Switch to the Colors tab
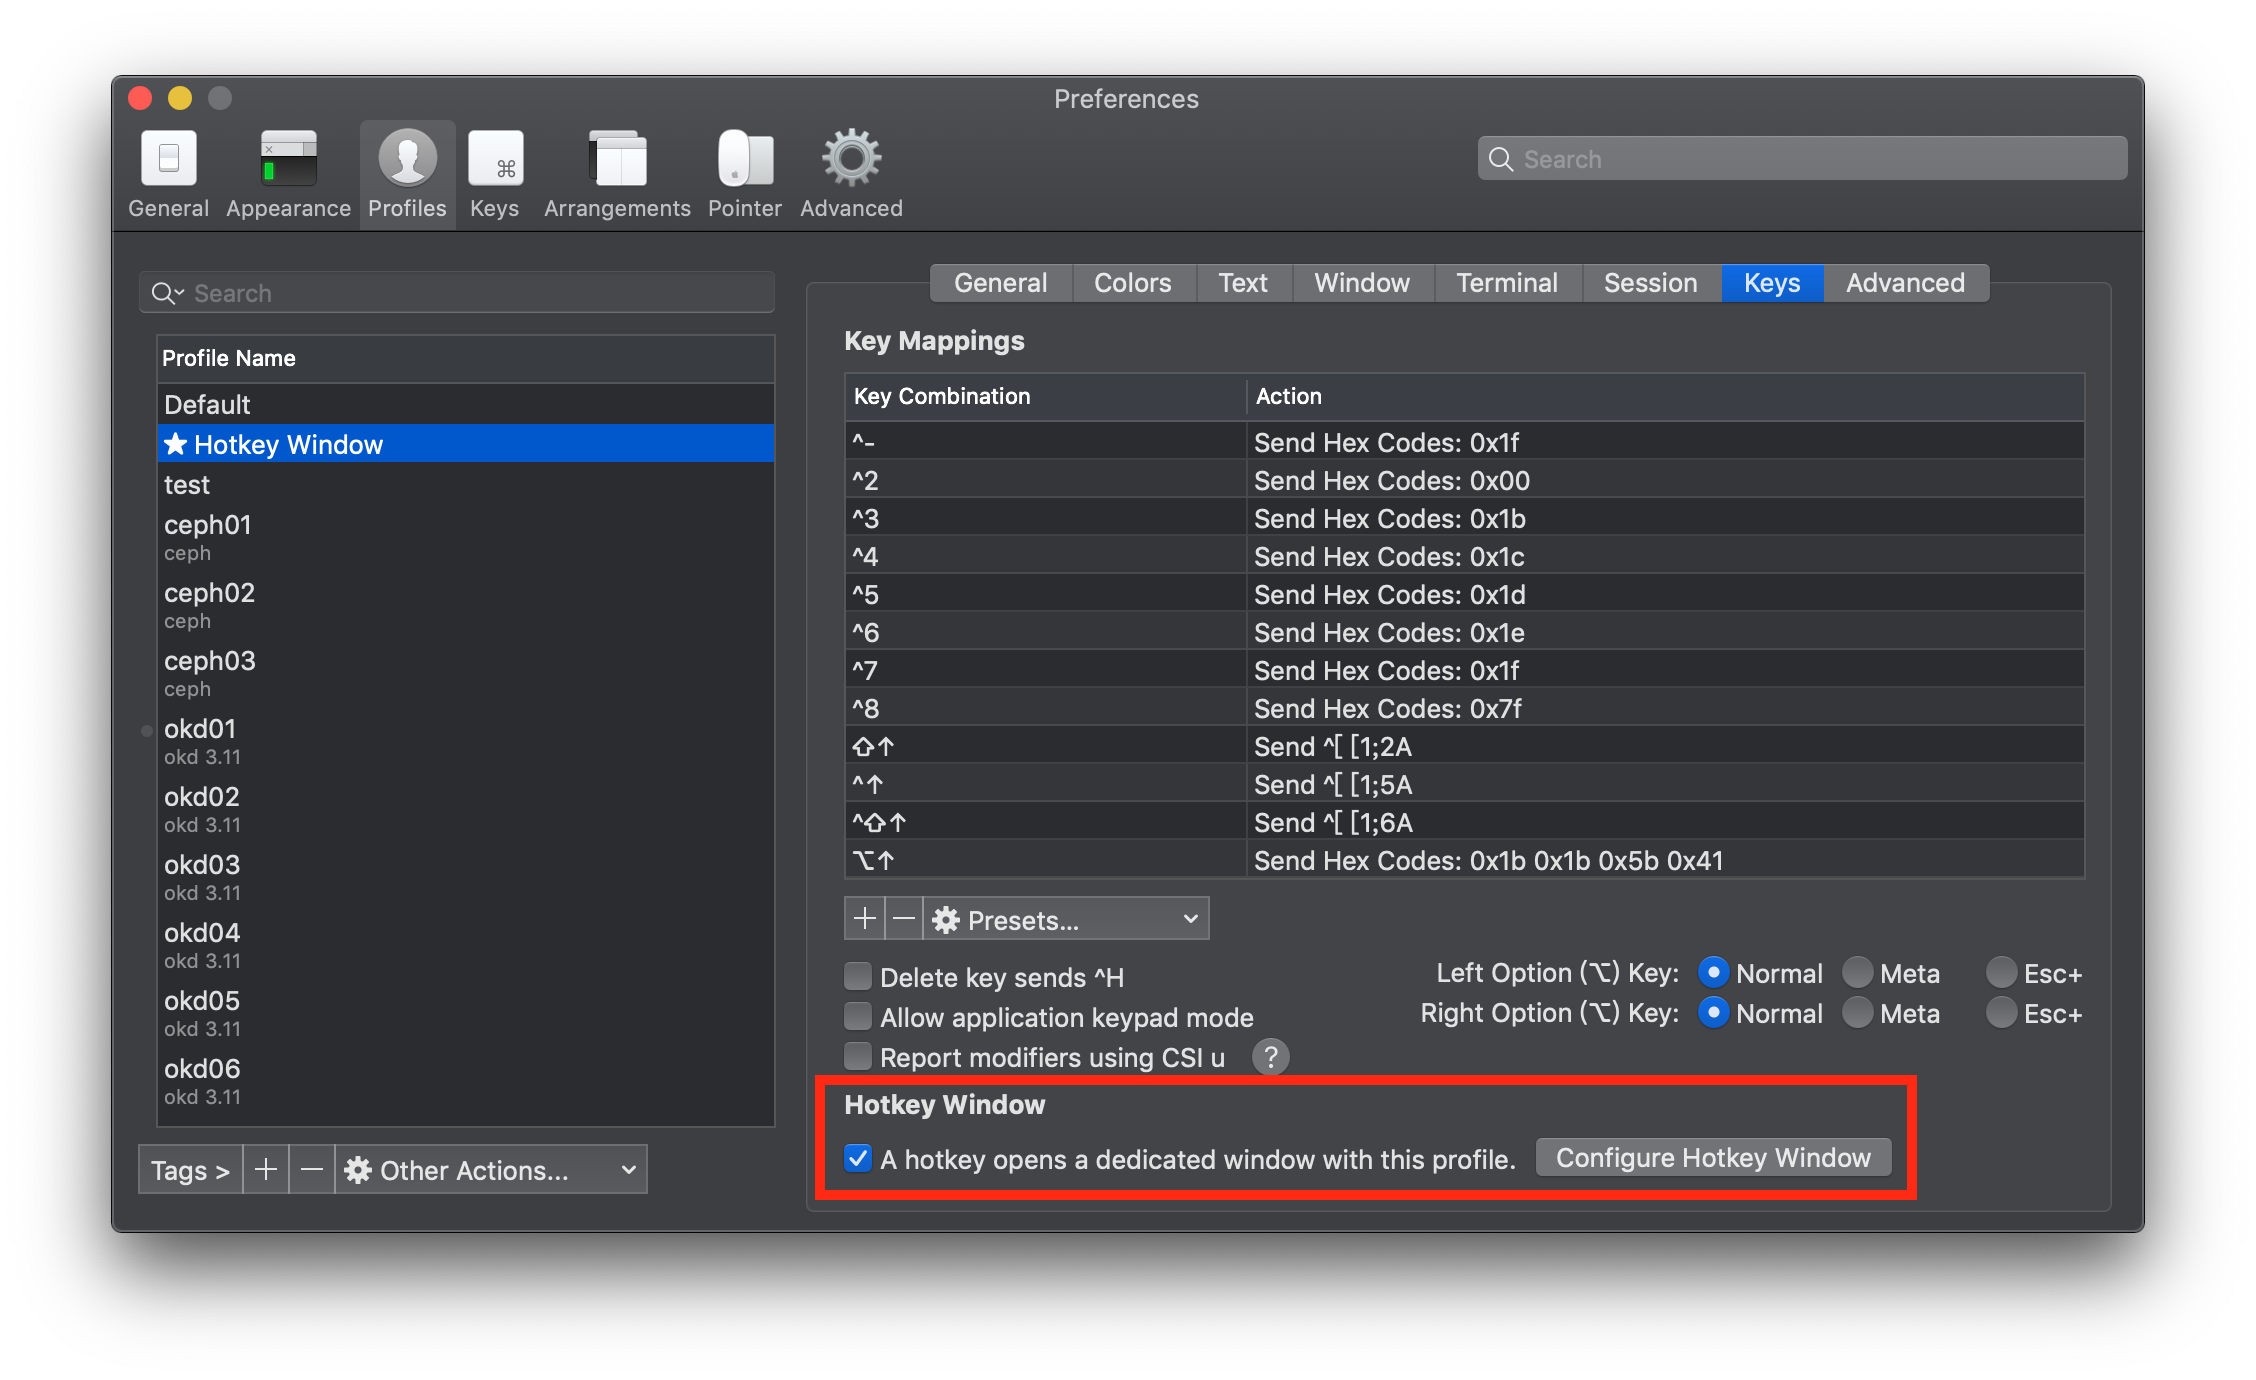Image resolution: width=2256 pixels, height=1380 pixels. tap(1133, 282)
